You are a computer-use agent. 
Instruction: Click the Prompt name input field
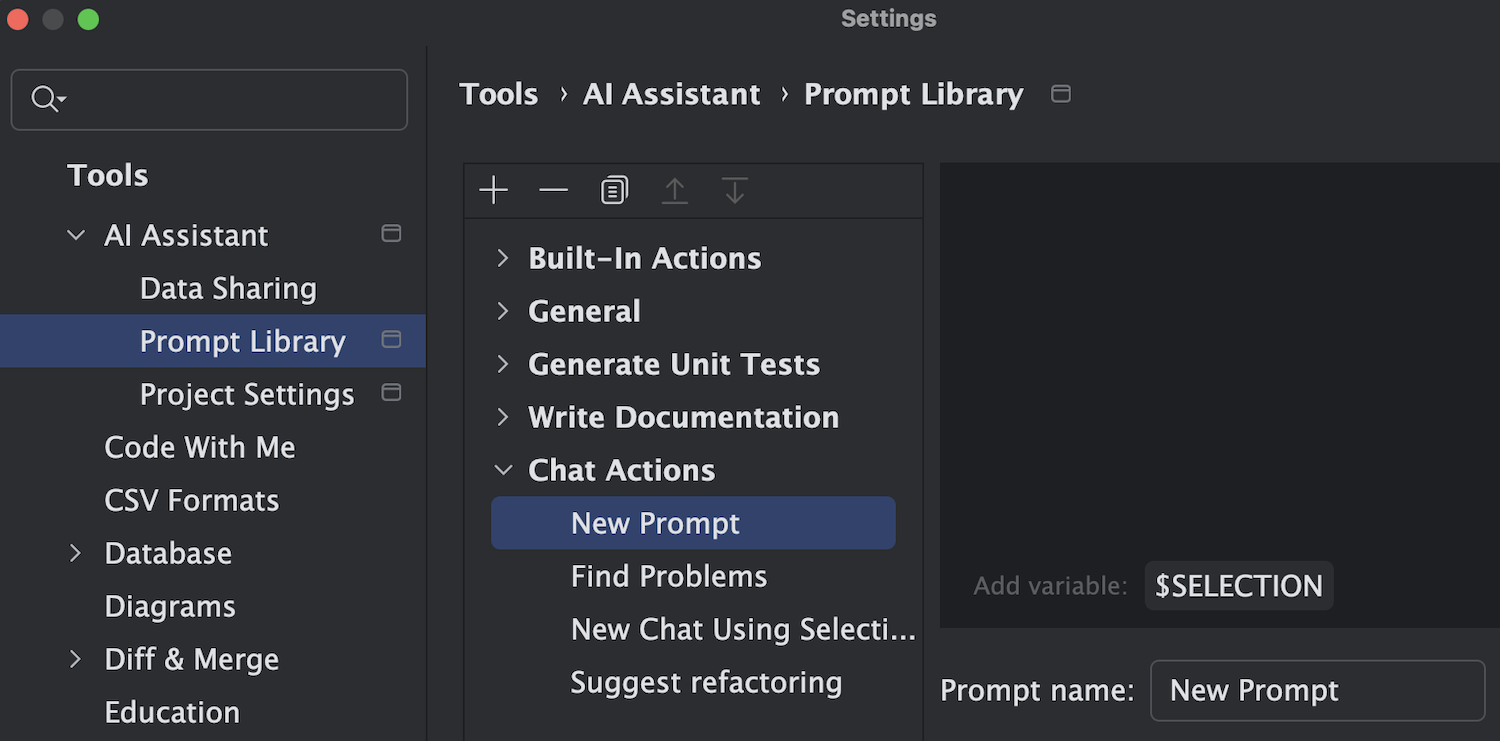click(1317, 690)
